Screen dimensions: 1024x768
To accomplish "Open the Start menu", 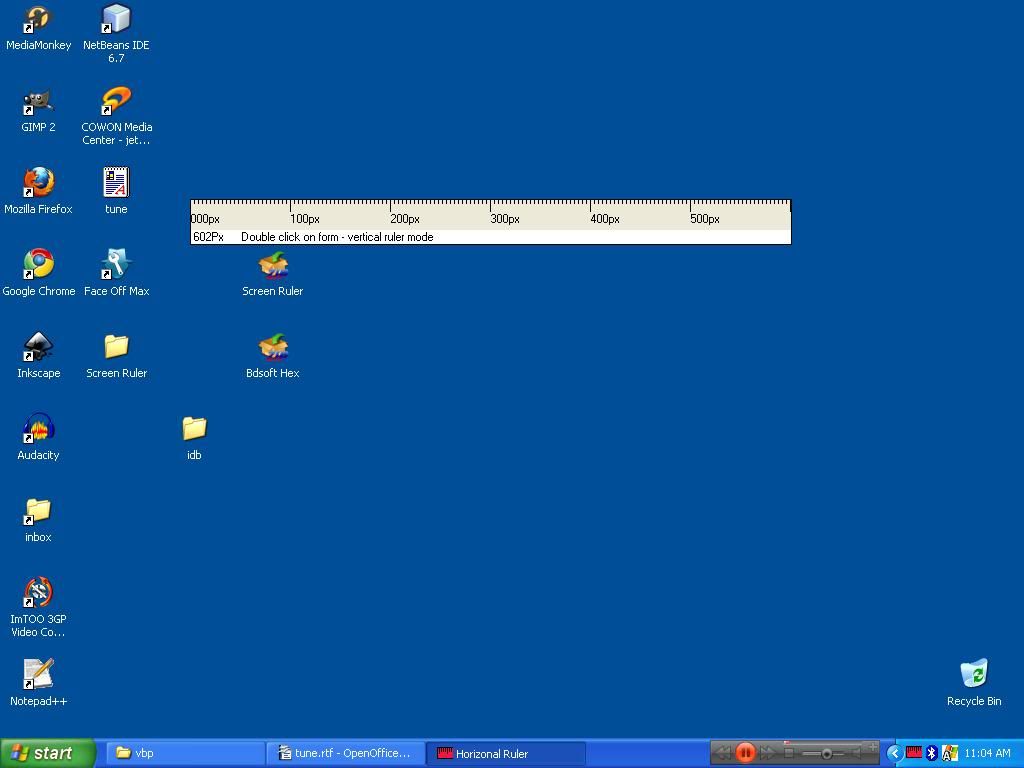I will (47, 753).
